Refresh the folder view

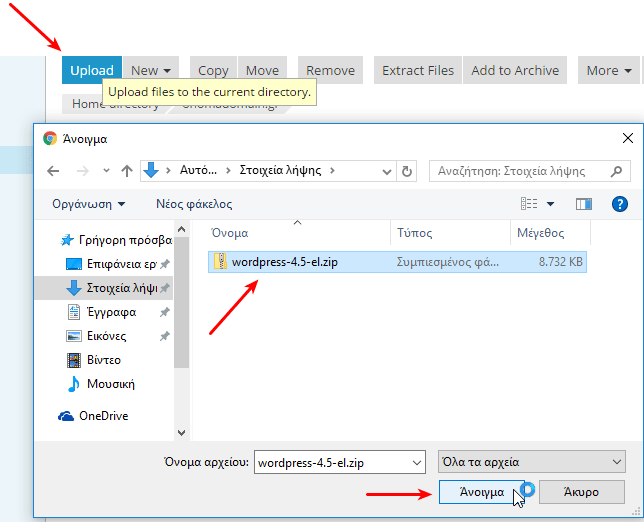click(x=407, y=171)
